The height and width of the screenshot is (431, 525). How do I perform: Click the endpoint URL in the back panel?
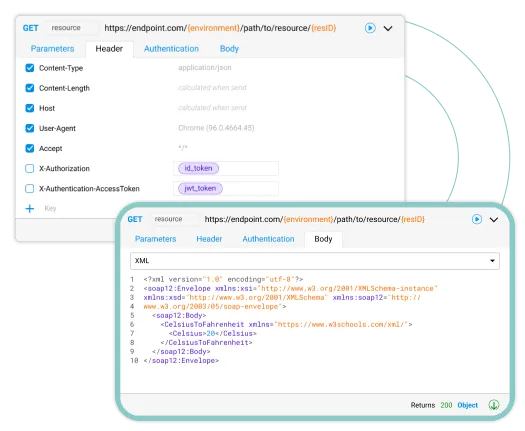pyautogui.click(x=220, y=28)
